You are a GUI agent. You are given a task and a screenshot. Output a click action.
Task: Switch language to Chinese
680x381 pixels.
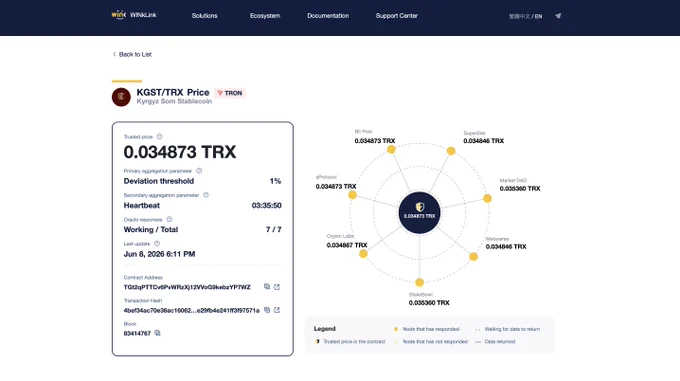[x=520, y=16]
